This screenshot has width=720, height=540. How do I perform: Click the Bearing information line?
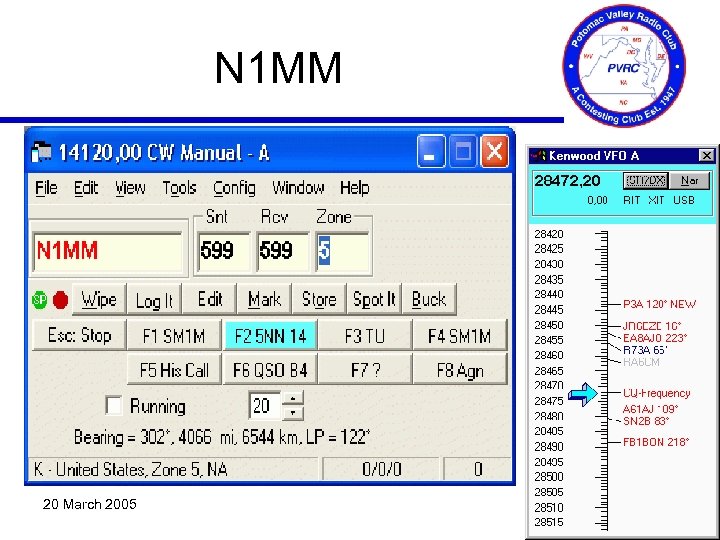222,437
